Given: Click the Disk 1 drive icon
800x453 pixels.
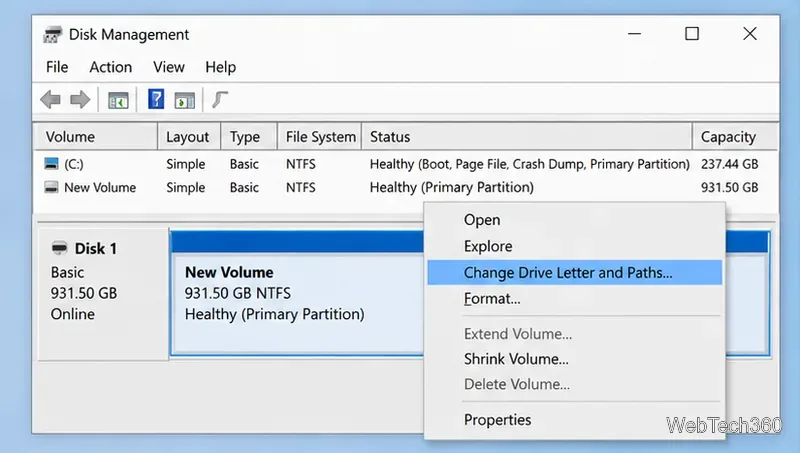Looking at the screenshot, I should click(x=60, y=248).
